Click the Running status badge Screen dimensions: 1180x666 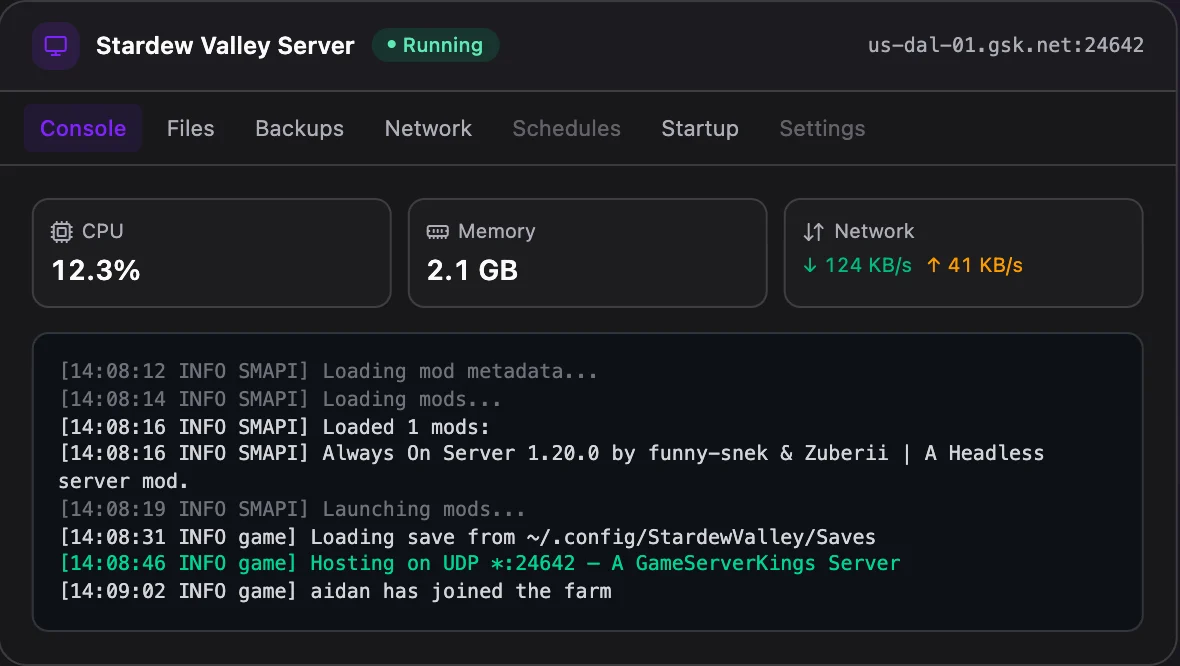tap(435, 45)
